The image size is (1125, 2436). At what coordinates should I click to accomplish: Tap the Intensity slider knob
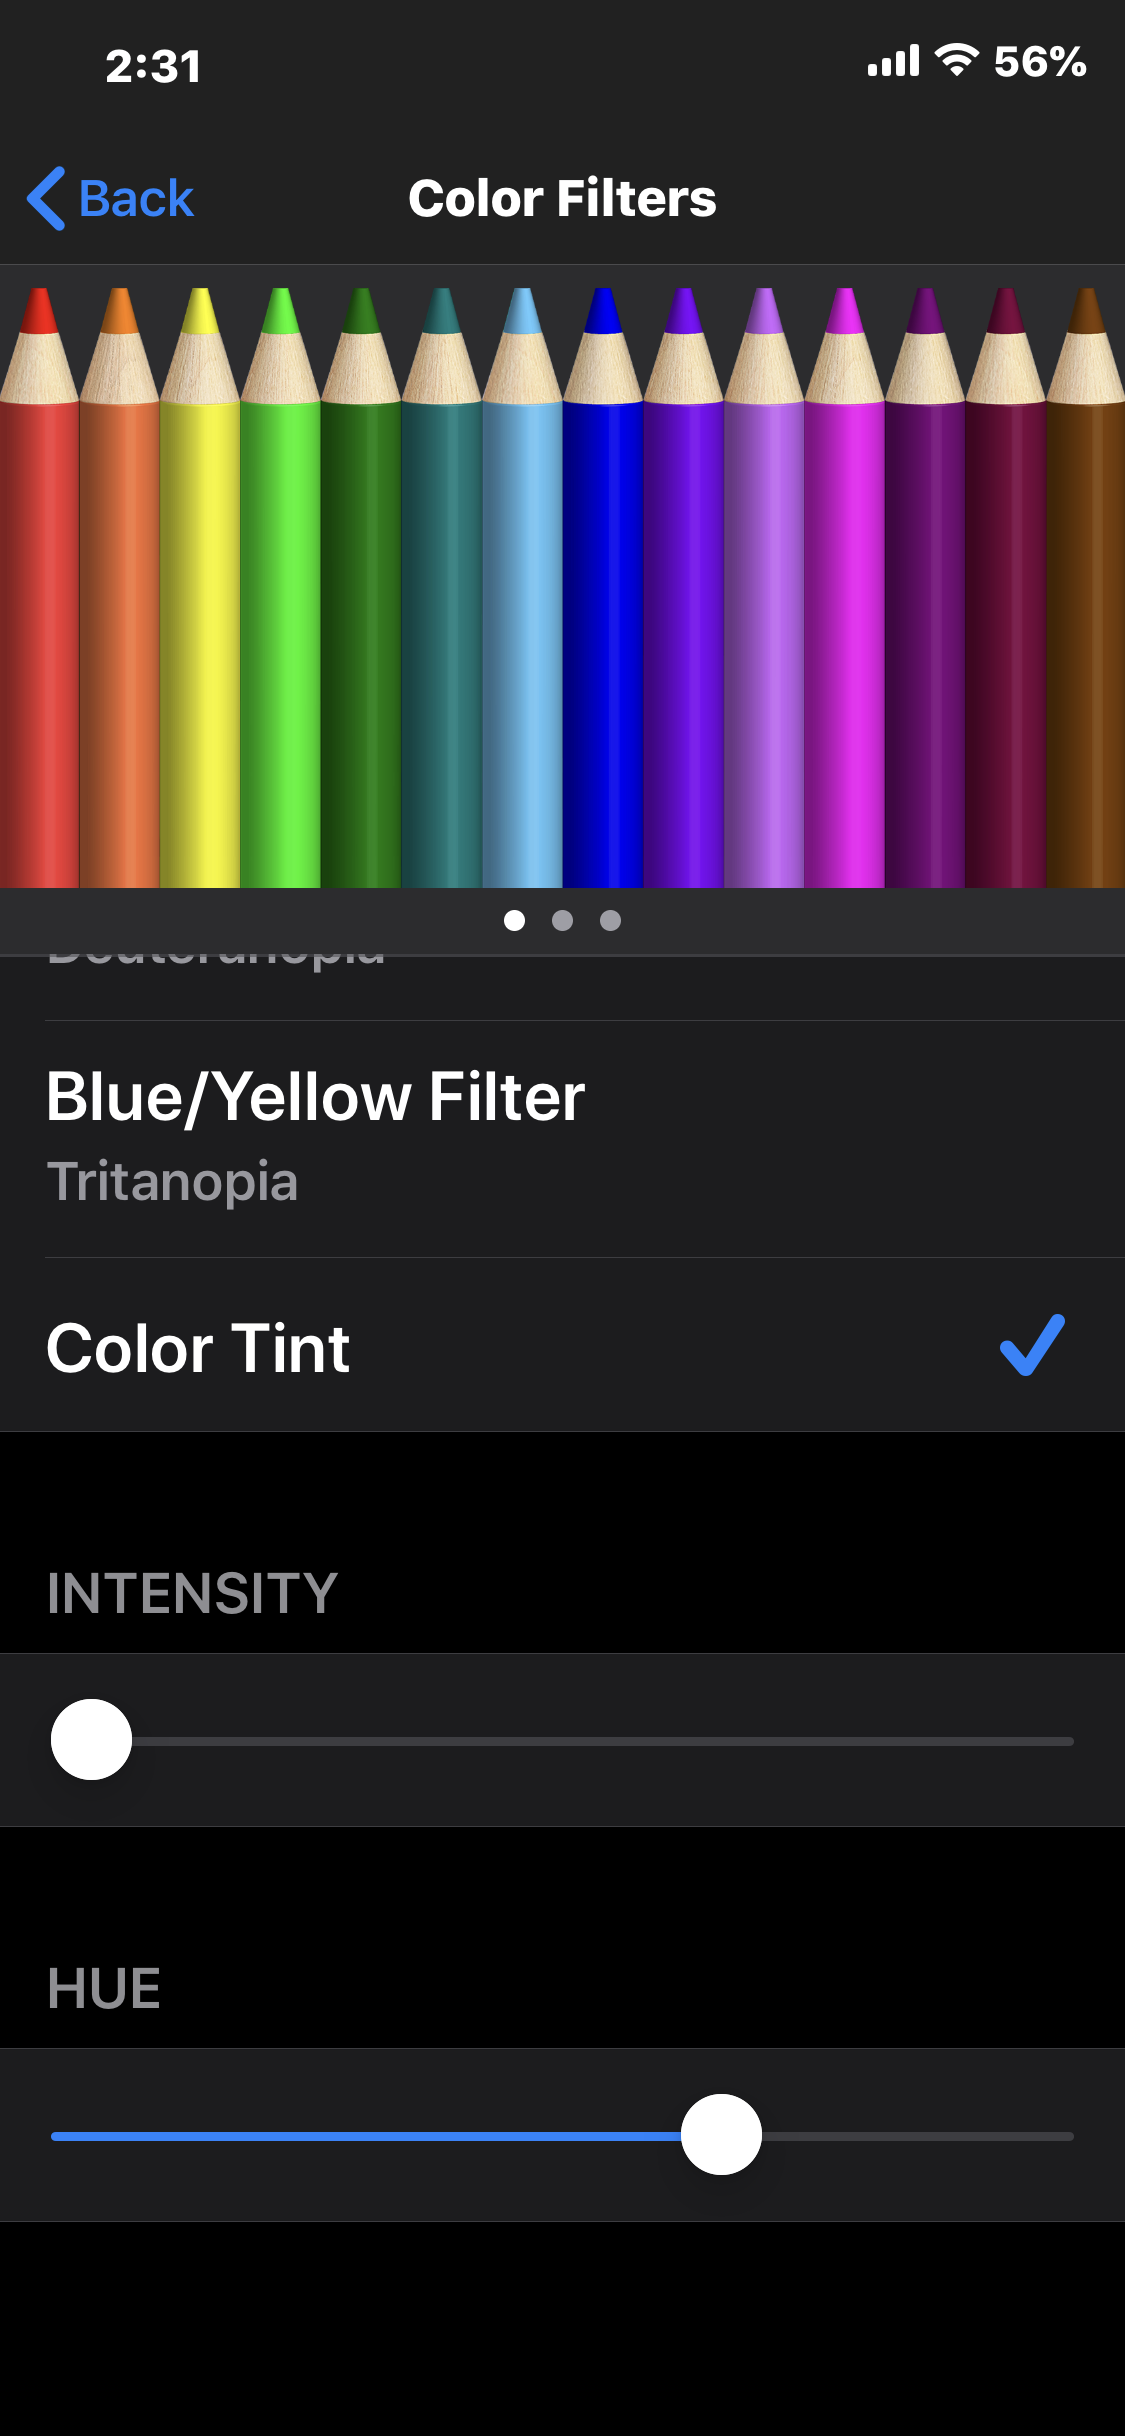pos(91,1740)
